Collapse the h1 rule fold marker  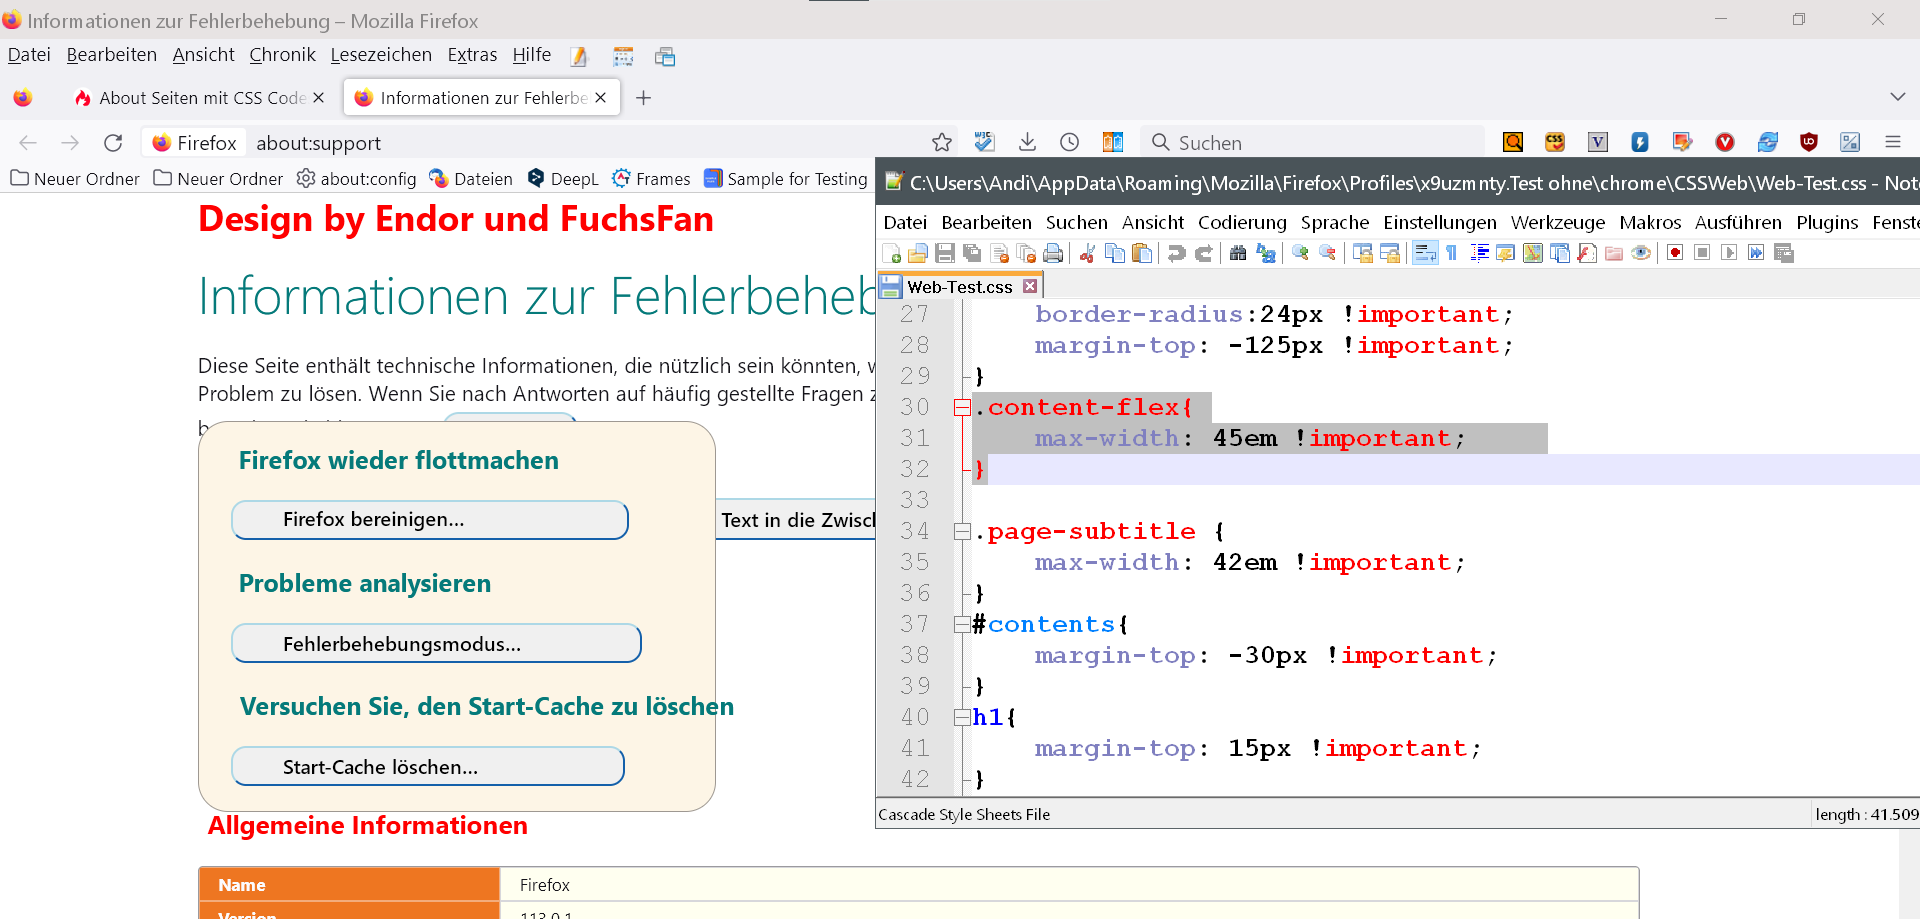(x=962, y=717)
